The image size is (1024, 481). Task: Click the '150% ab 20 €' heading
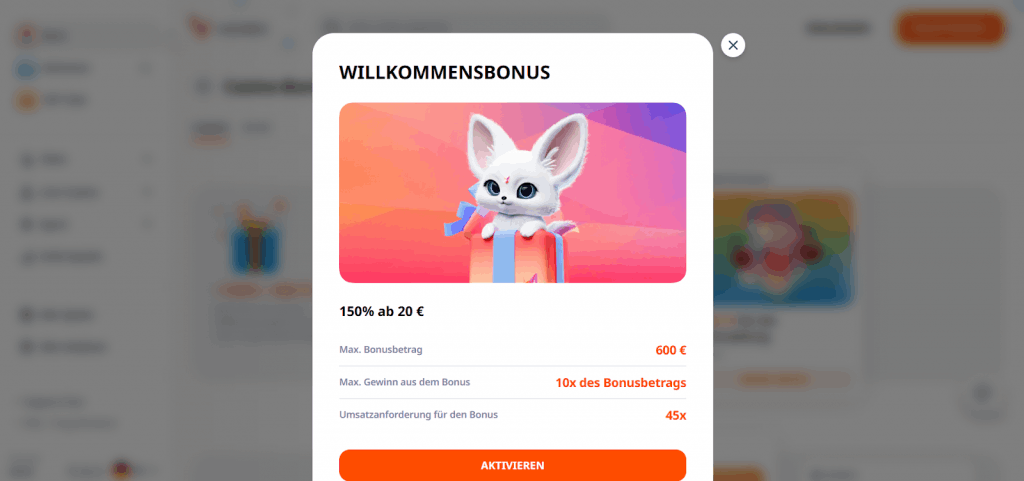tap(381, 311)
